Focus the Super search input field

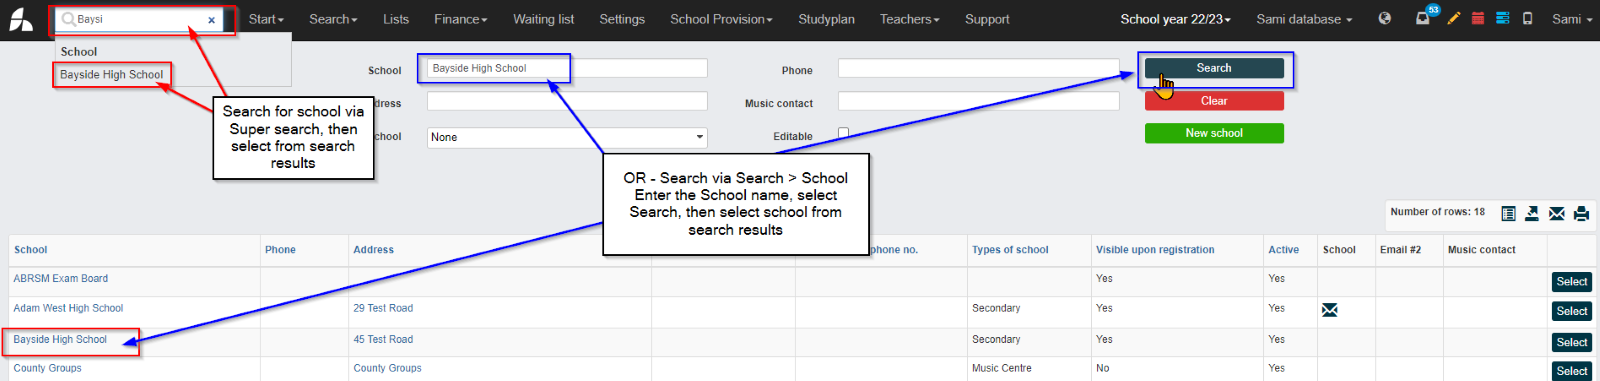tap(140, 20)
